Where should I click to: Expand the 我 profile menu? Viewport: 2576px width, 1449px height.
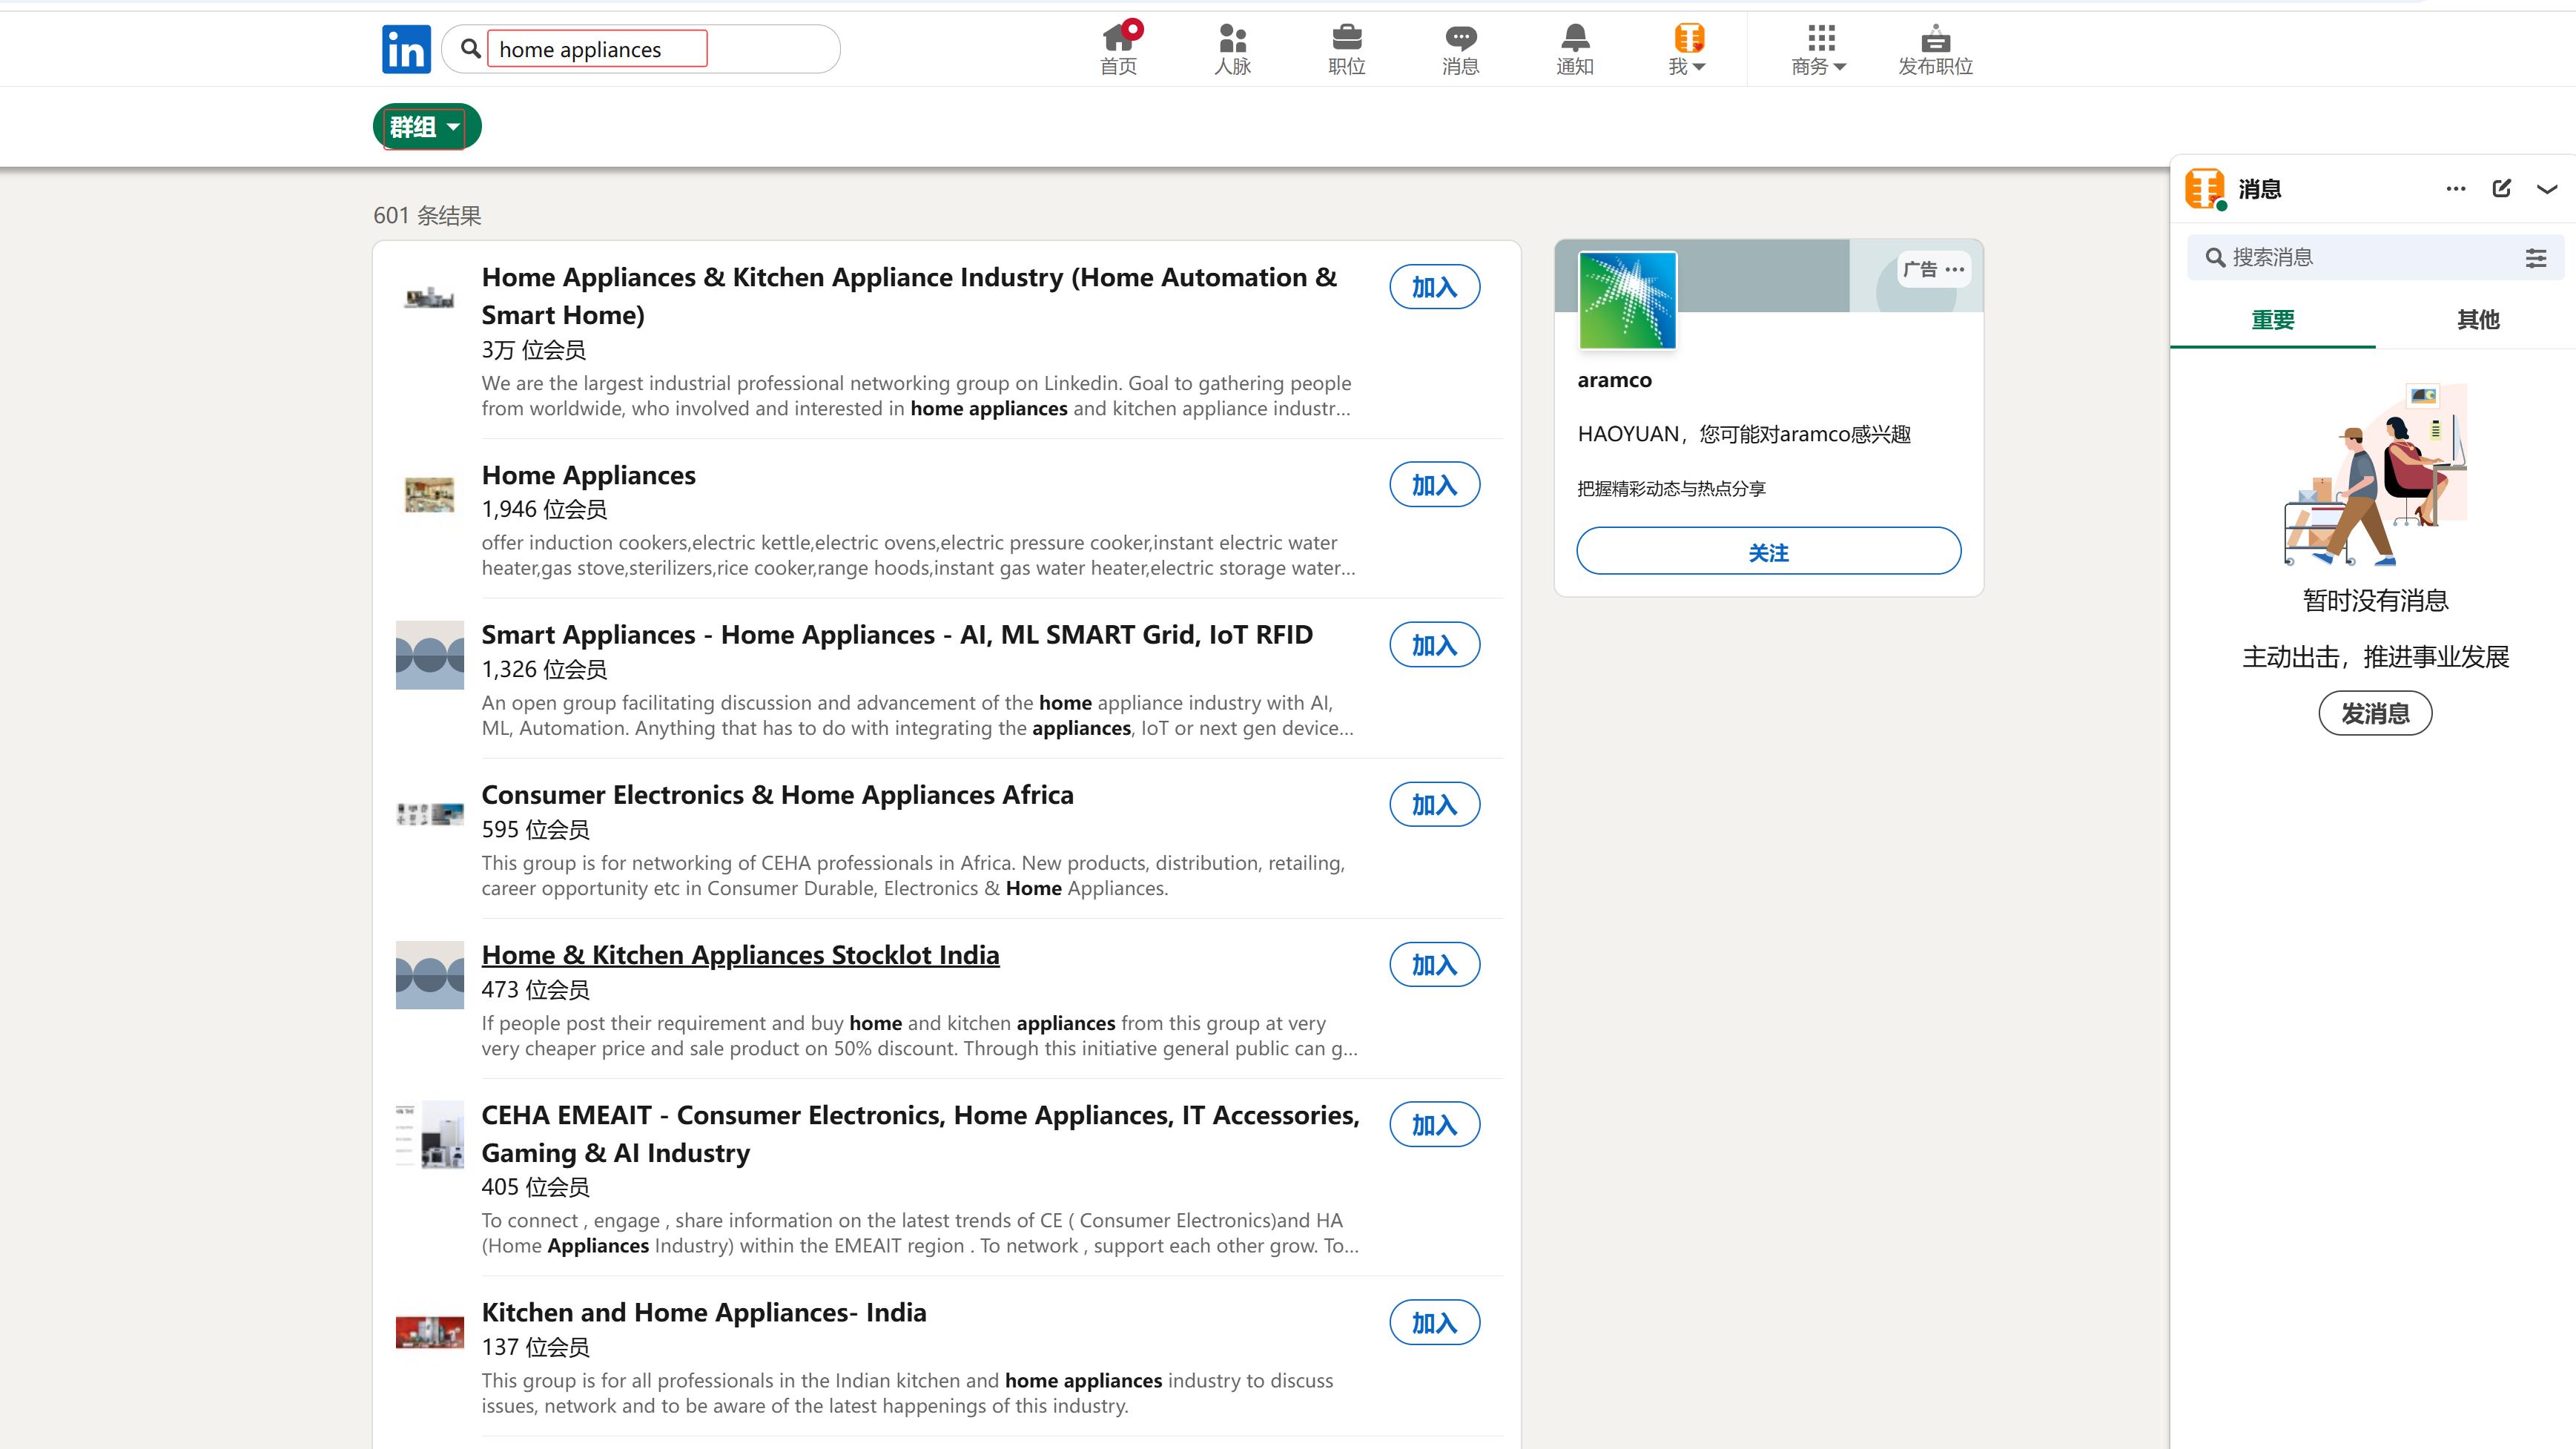coord(1688,49)
